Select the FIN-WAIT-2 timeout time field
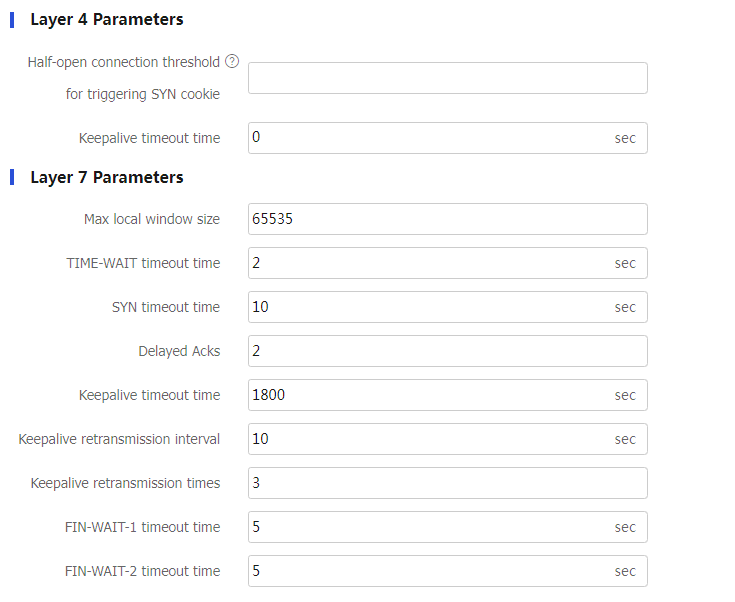735x602 pixels. (x=430, y=571)
